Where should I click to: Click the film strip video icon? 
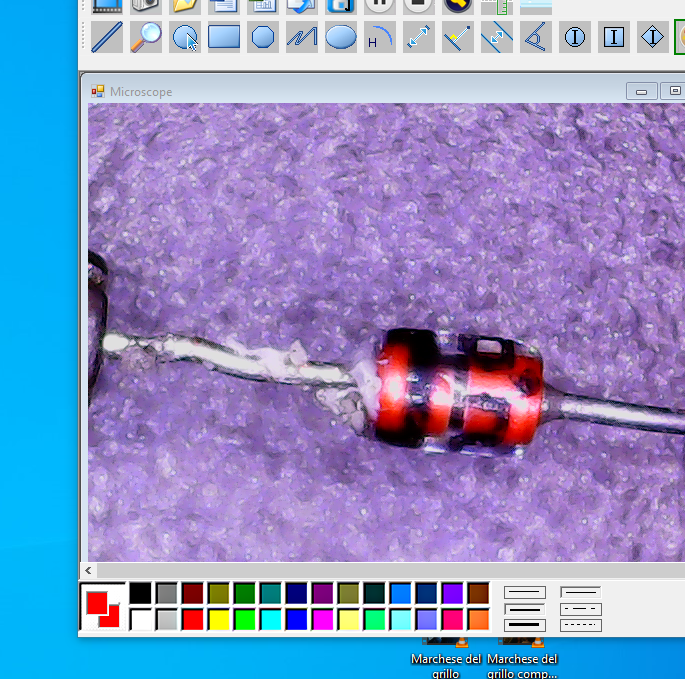(x=107, y=5)
